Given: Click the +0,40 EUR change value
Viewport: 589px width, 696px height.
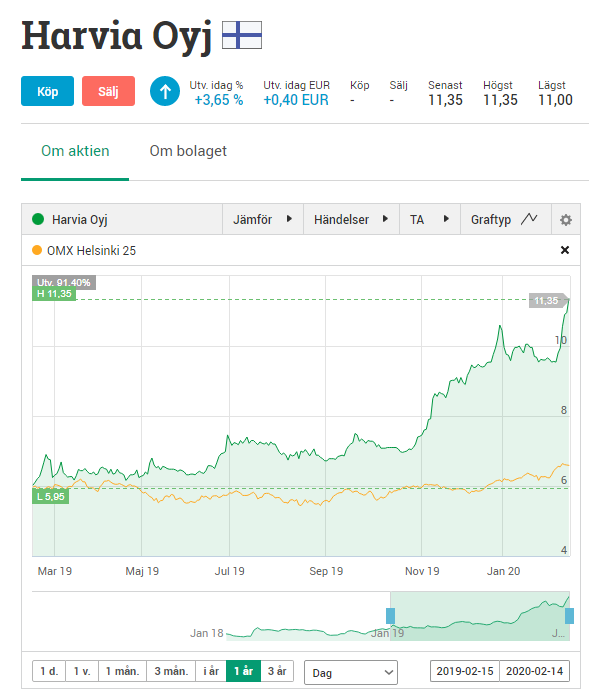Looking at the screenshot, I should point(296,100).
